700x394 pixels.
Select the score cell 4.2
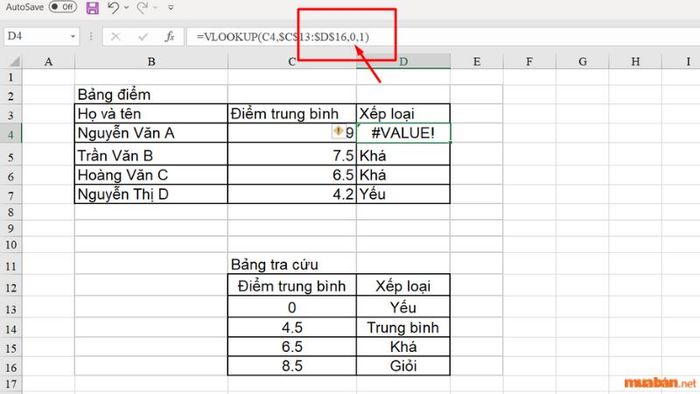[292, 194]
